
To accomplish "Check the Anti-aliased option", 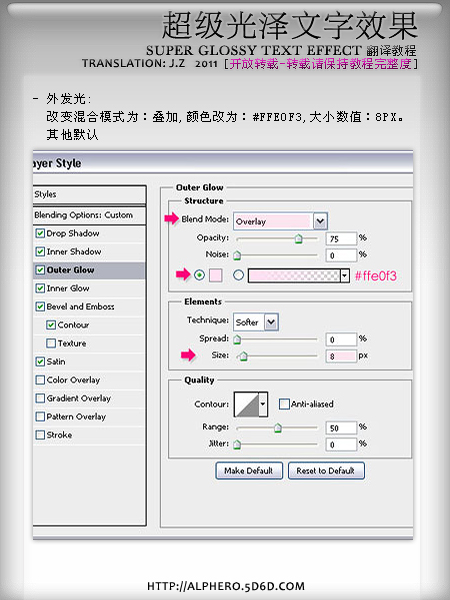I will pyautogui.click(x=284, y=404).
